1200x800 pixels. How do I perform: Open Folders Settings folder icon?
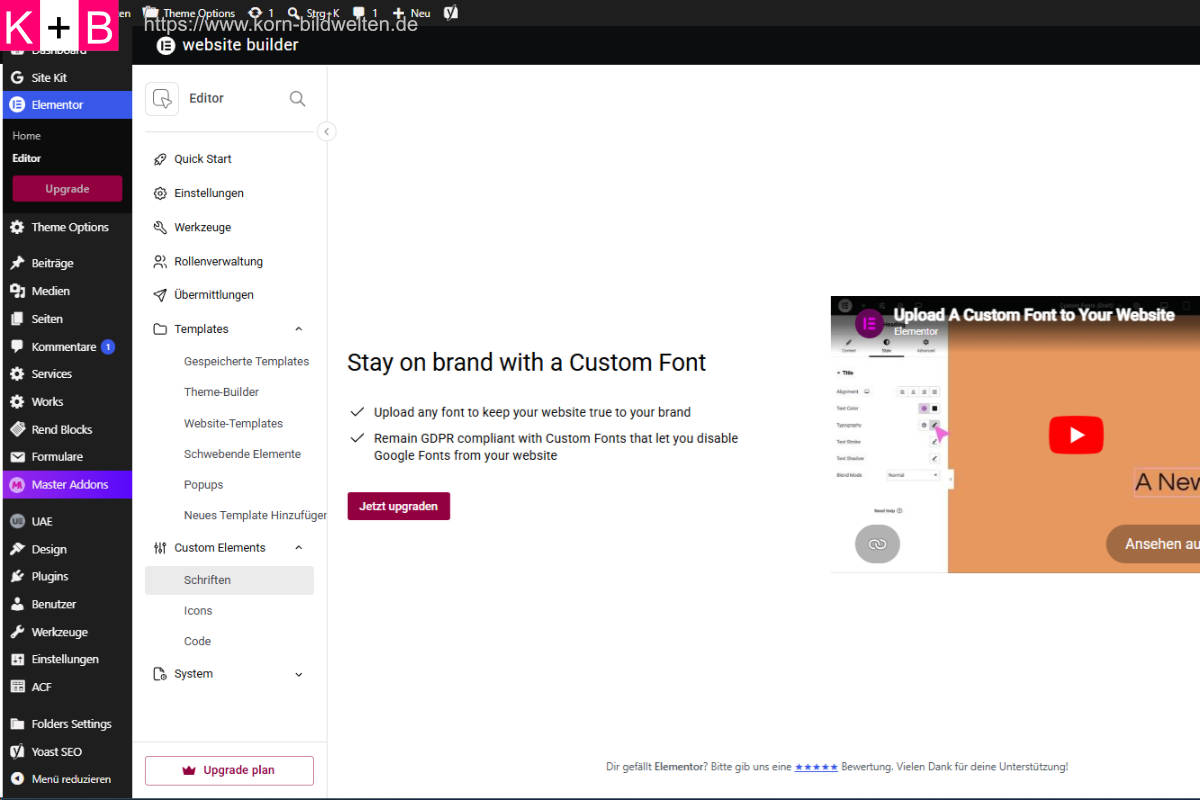pyautogui.click(x=16, y=724)
